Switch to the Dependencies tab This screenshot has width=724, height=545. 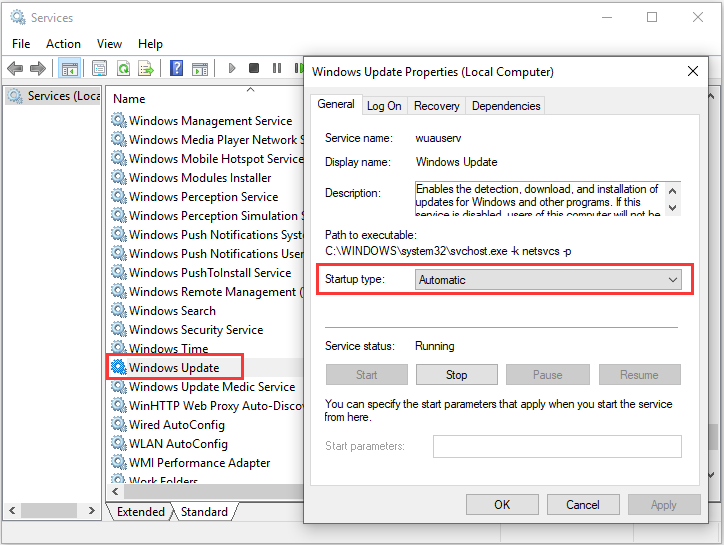(x=506, y=106)
